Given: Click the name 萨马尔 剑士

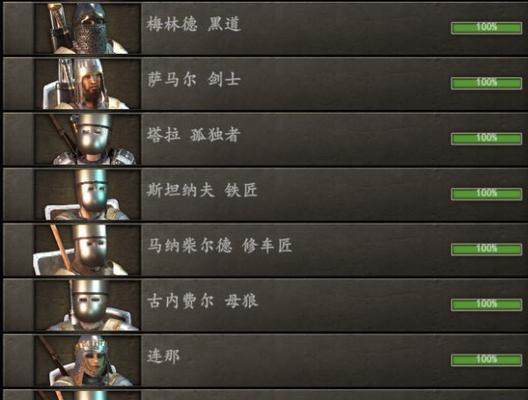Looking at the screenshot, I should [x=194, y=80].
